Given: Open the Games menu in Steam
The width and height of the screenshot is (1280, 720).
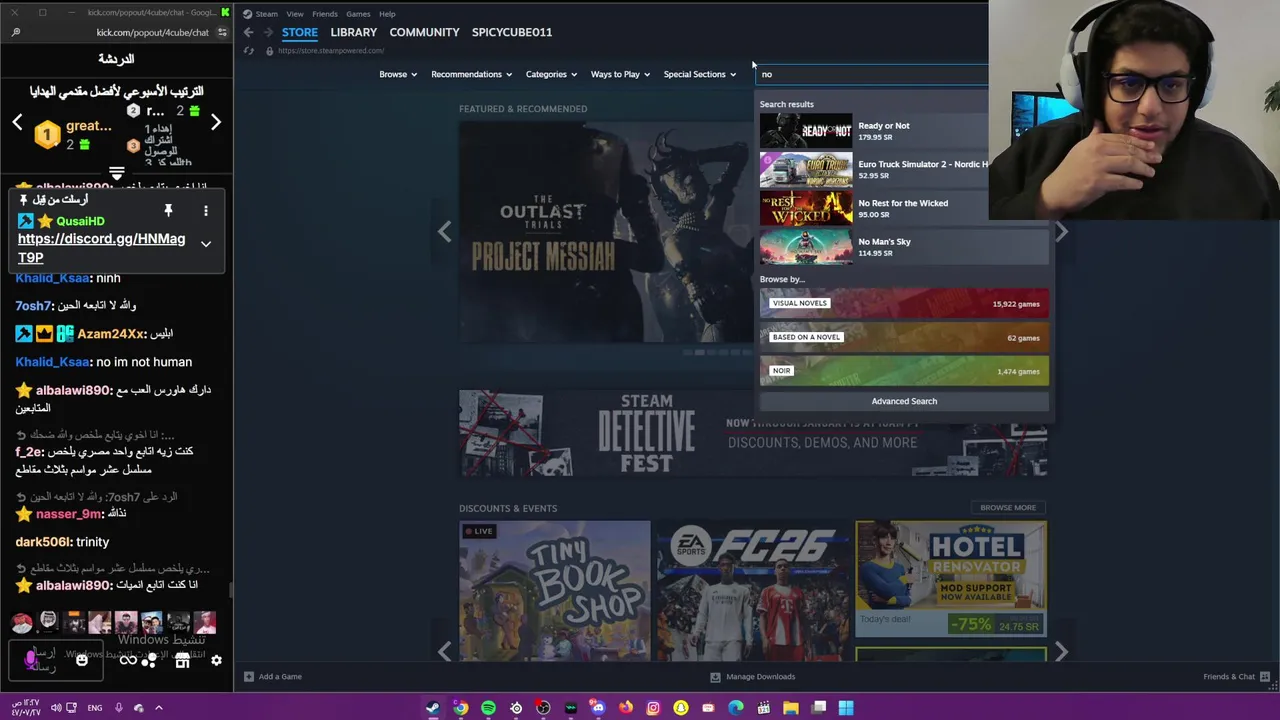Looking at the screenshot, I should tap(358, 14).
